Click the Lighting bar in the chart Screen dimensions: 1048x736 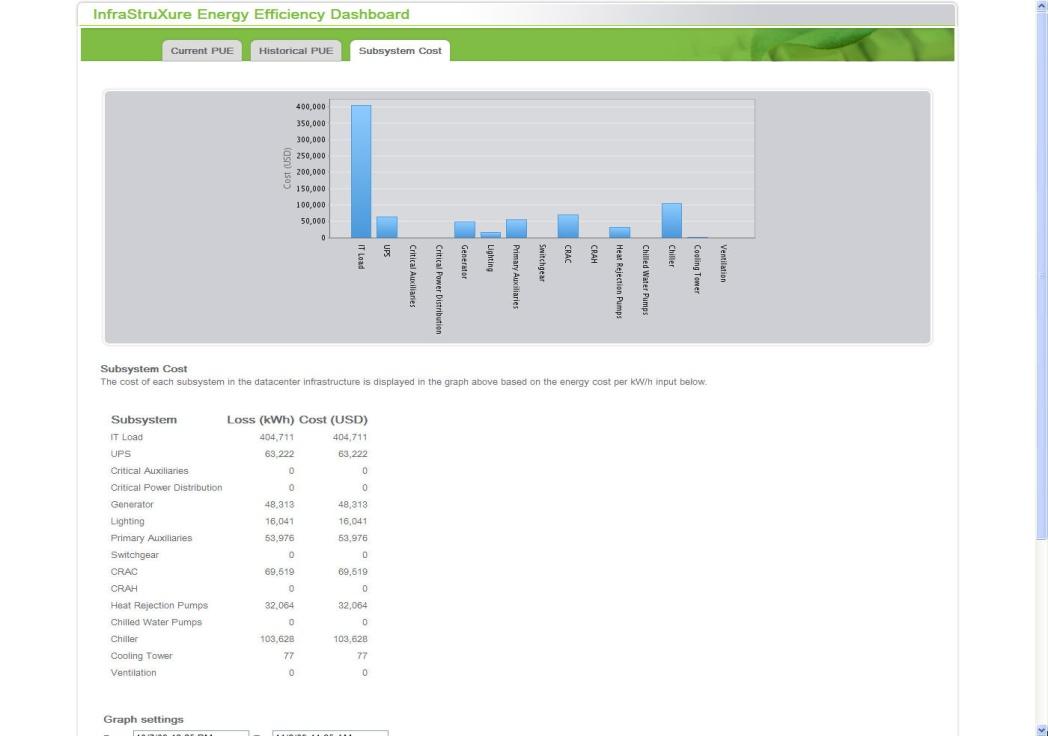[x=491, y=235]
